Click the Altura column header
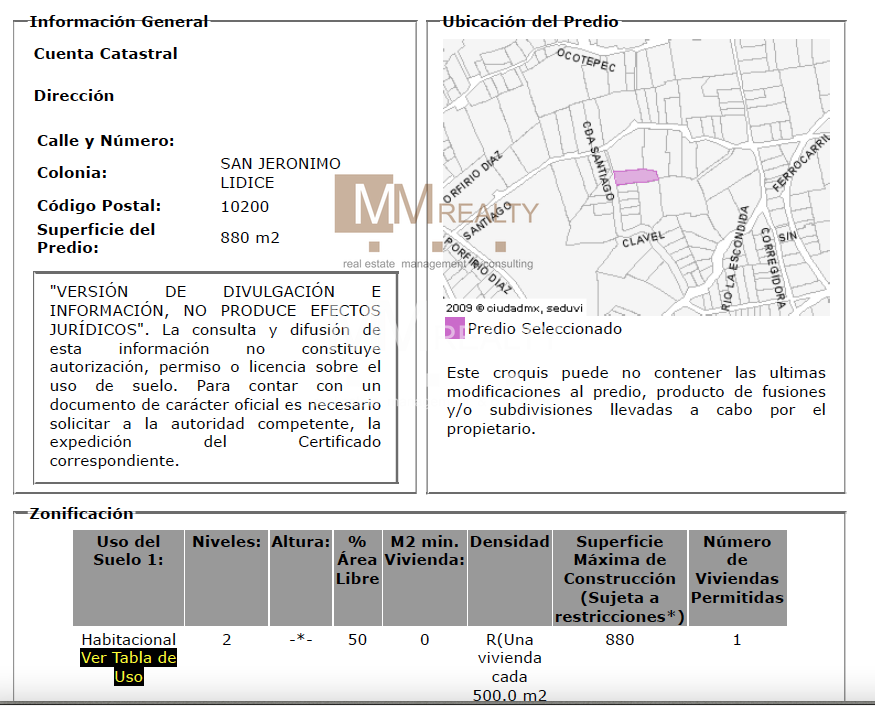 coord(301,542)
